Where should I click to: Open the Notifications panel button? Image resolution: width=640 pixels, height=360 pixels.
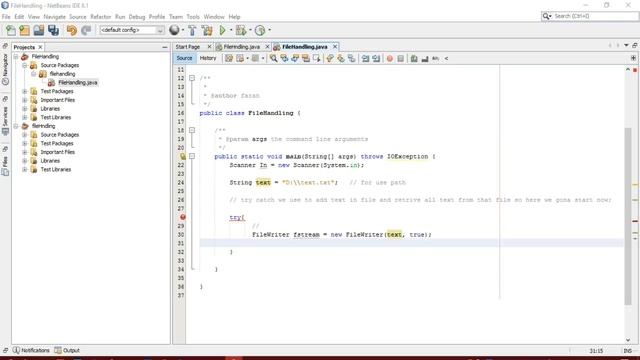coord(31,350)
